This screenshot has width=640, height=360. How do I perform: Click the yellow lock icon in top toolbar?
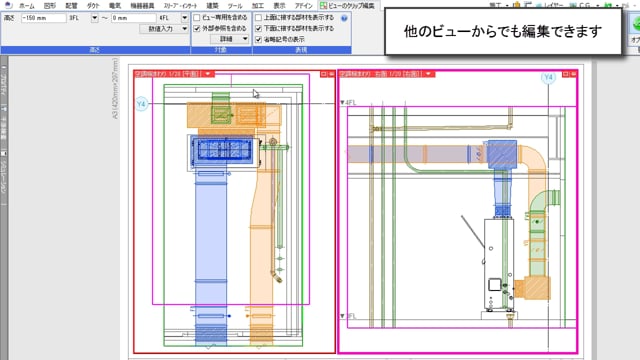click(x=517, y=5)
